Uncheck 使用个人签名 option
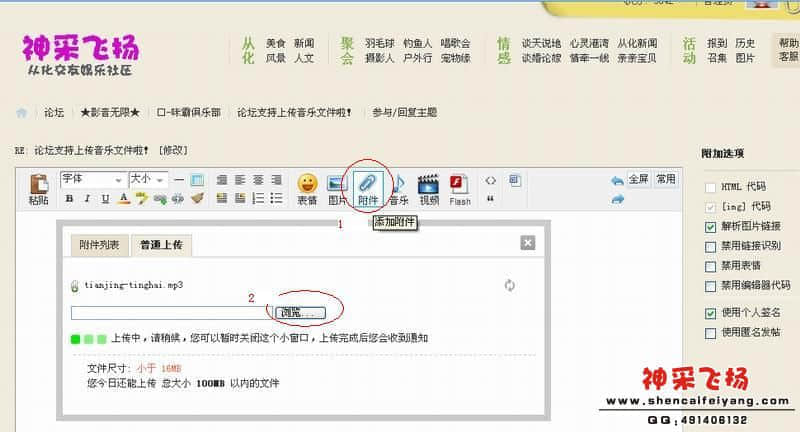This screenshot has width=800, height=432. point(710,313)
